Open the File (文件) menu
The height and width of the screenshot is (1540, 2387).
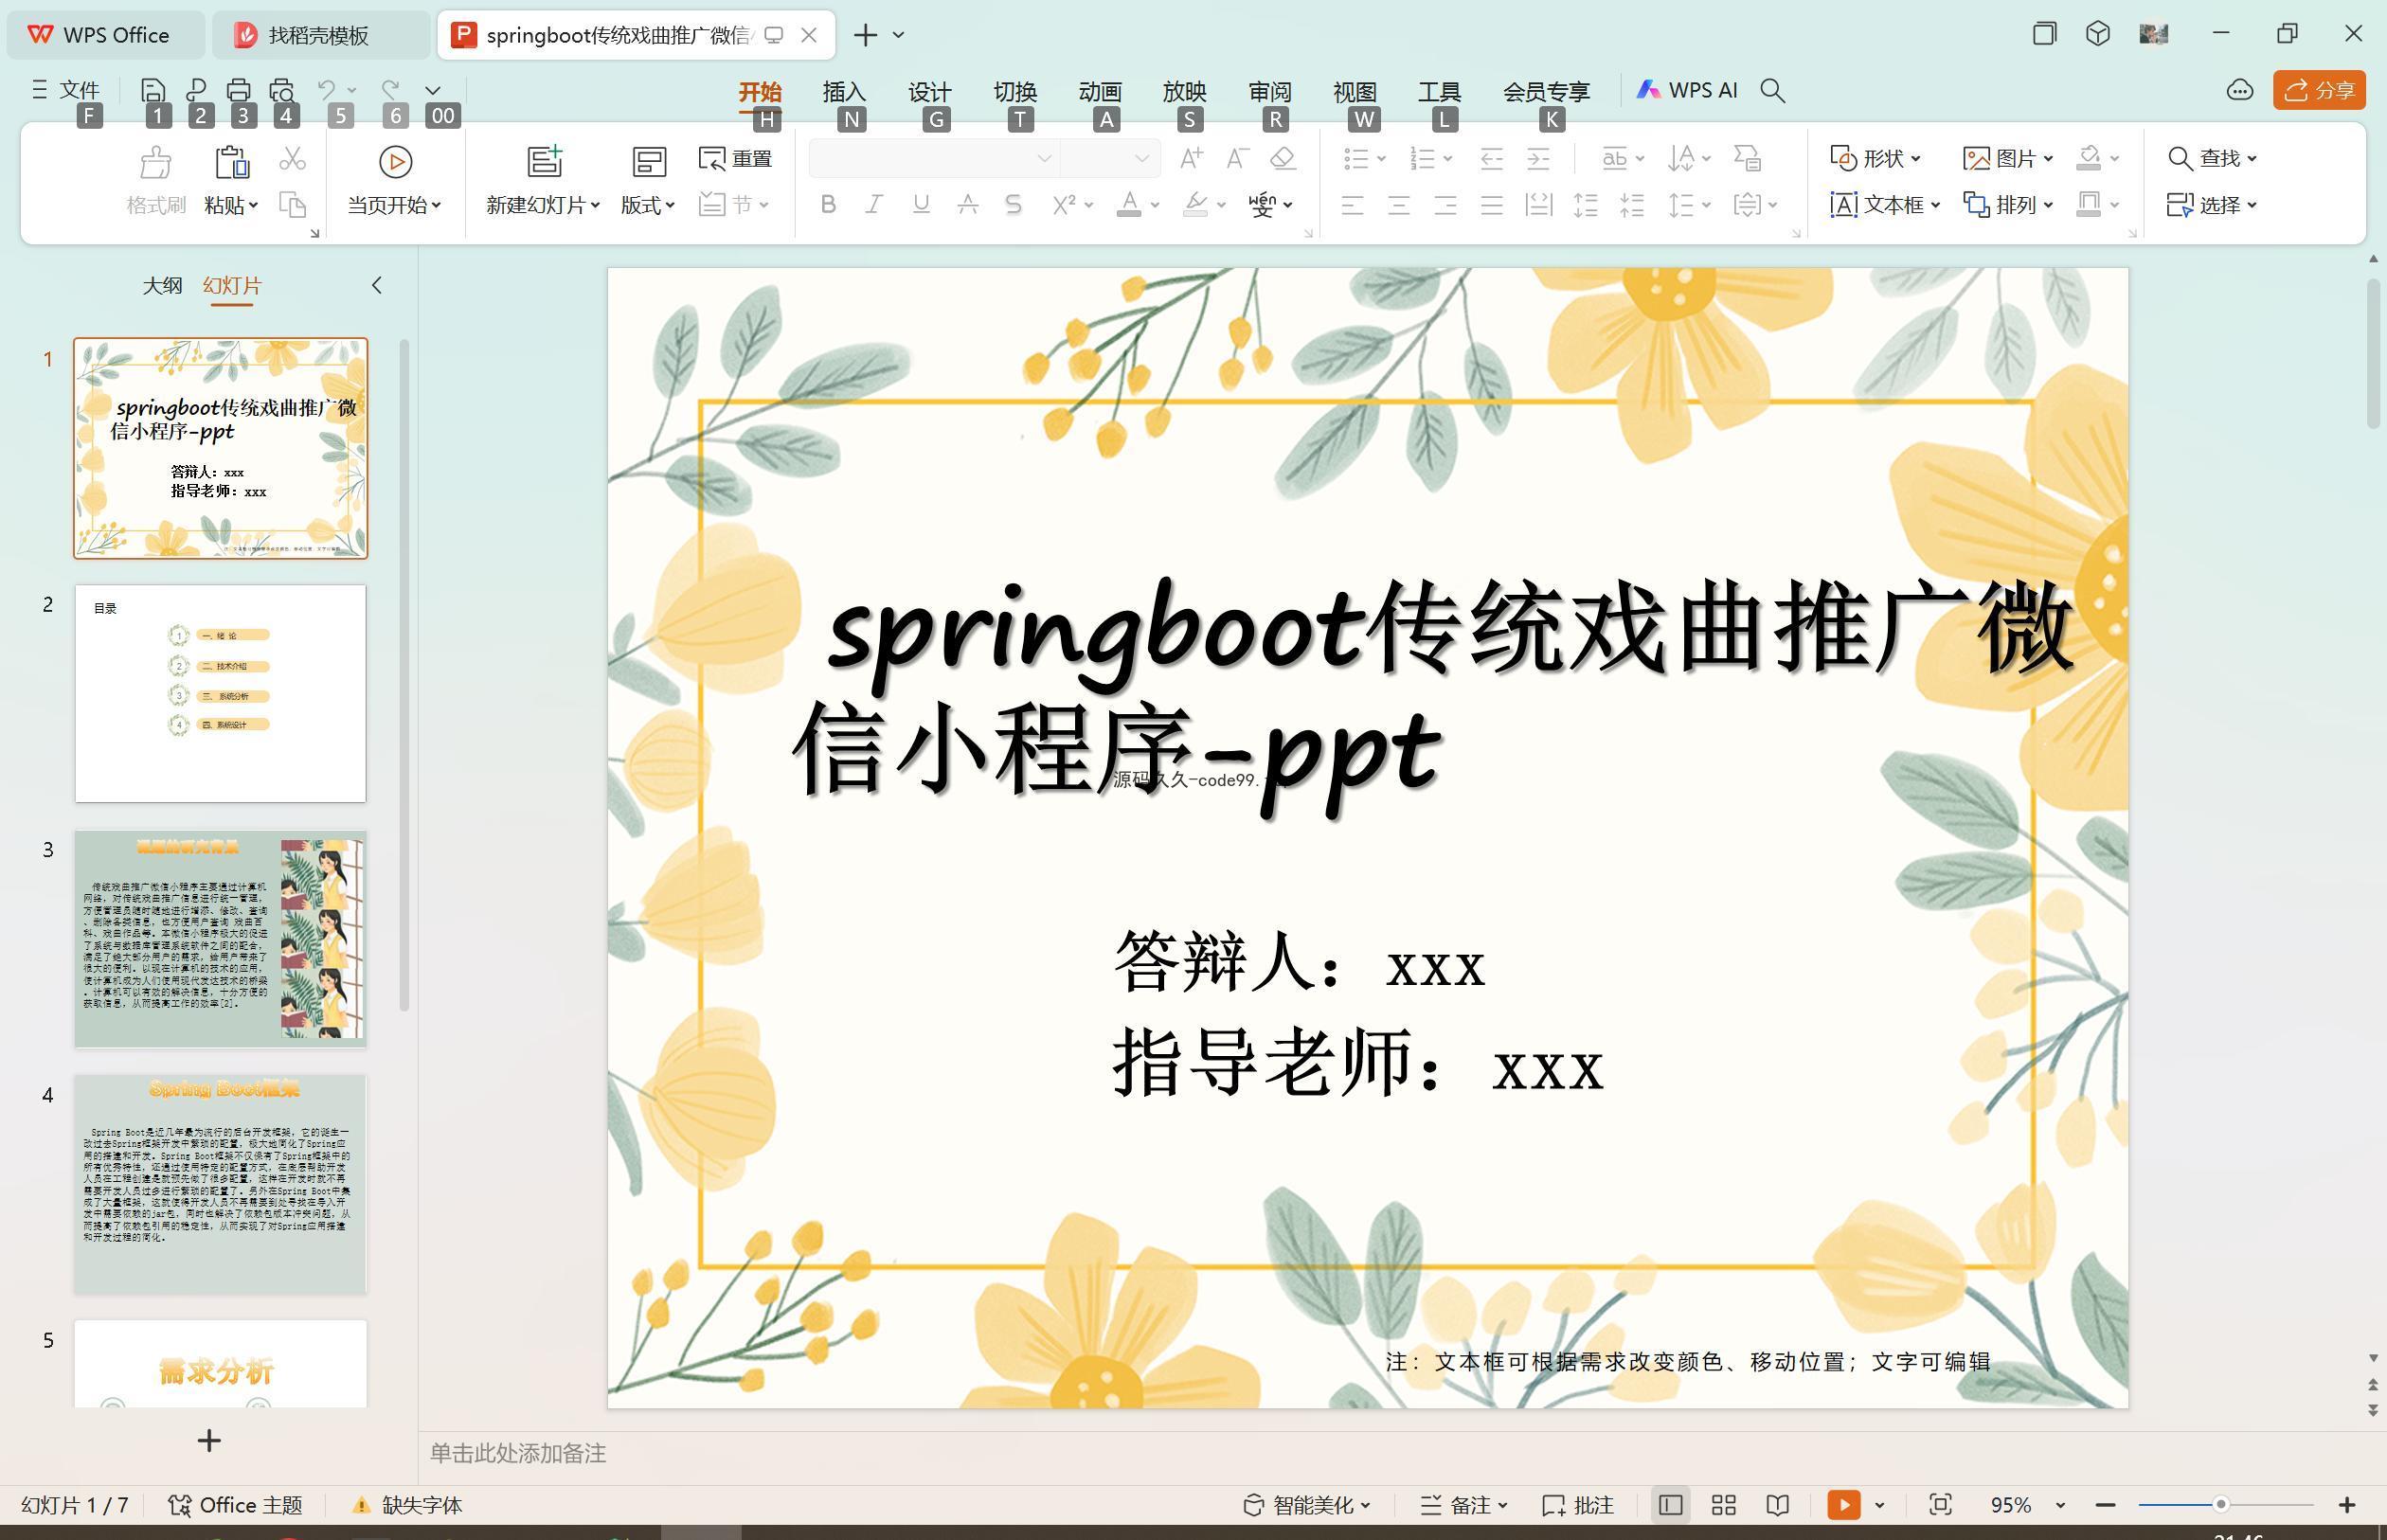click(66, 90)
